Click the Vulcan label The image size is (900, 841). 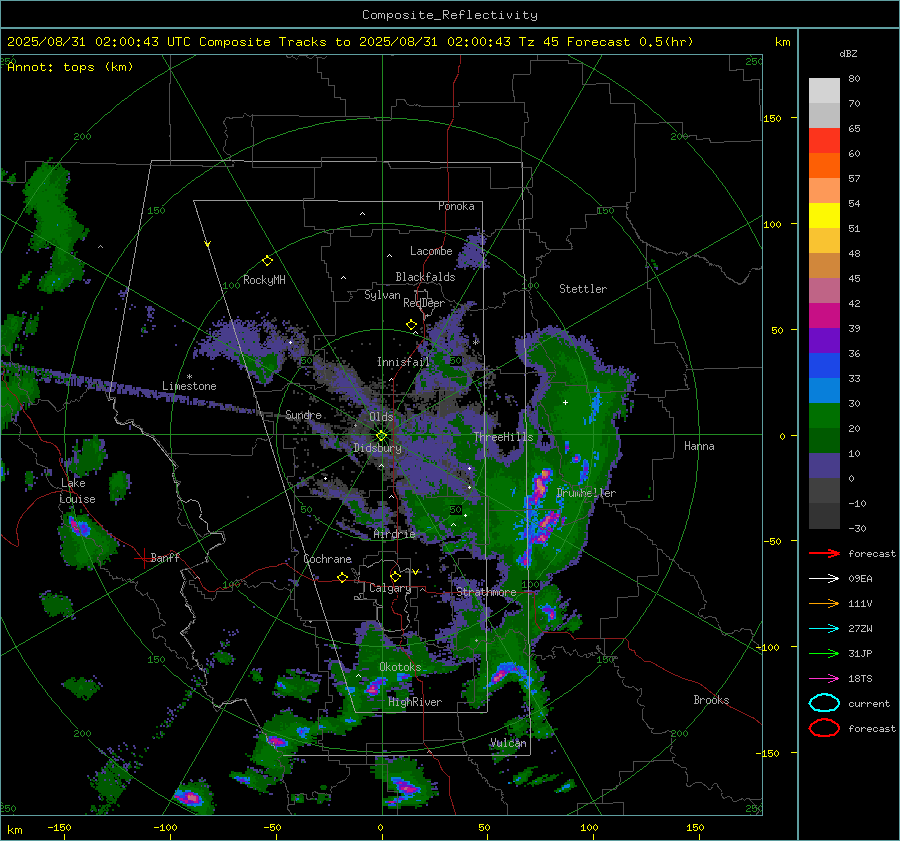(508, 743)
